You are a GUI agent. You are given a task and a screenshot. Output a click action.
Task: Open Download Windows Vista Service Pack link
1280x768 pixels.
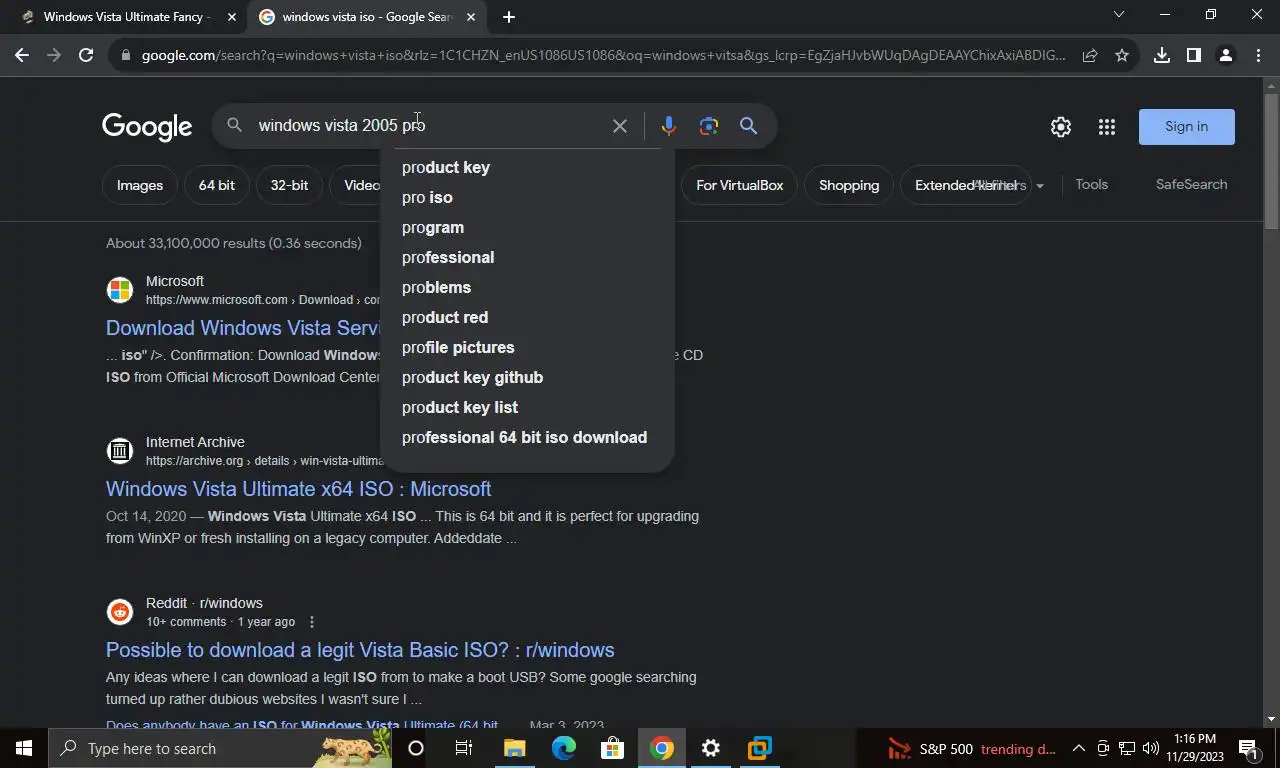(x=243, y=328)
